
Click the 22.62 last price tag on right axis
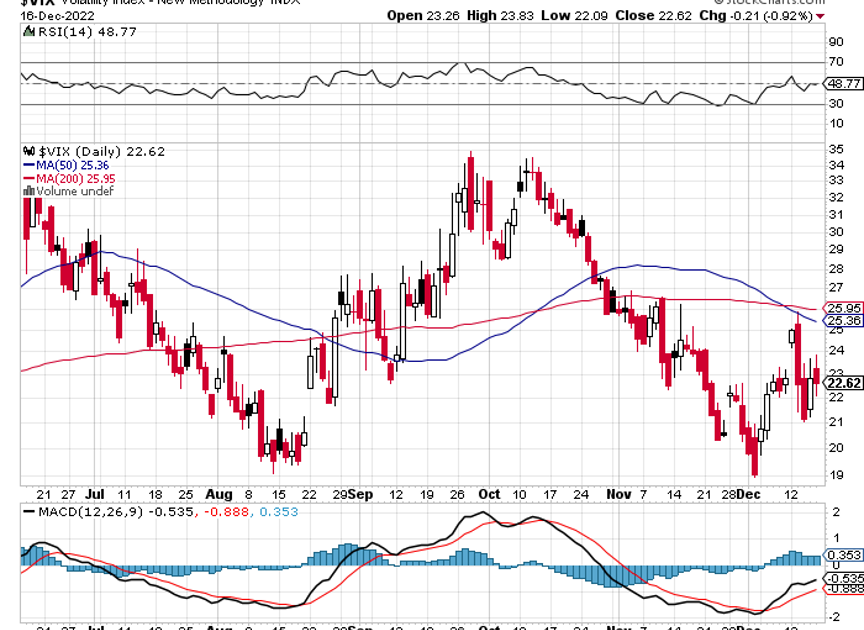point(842,383)
